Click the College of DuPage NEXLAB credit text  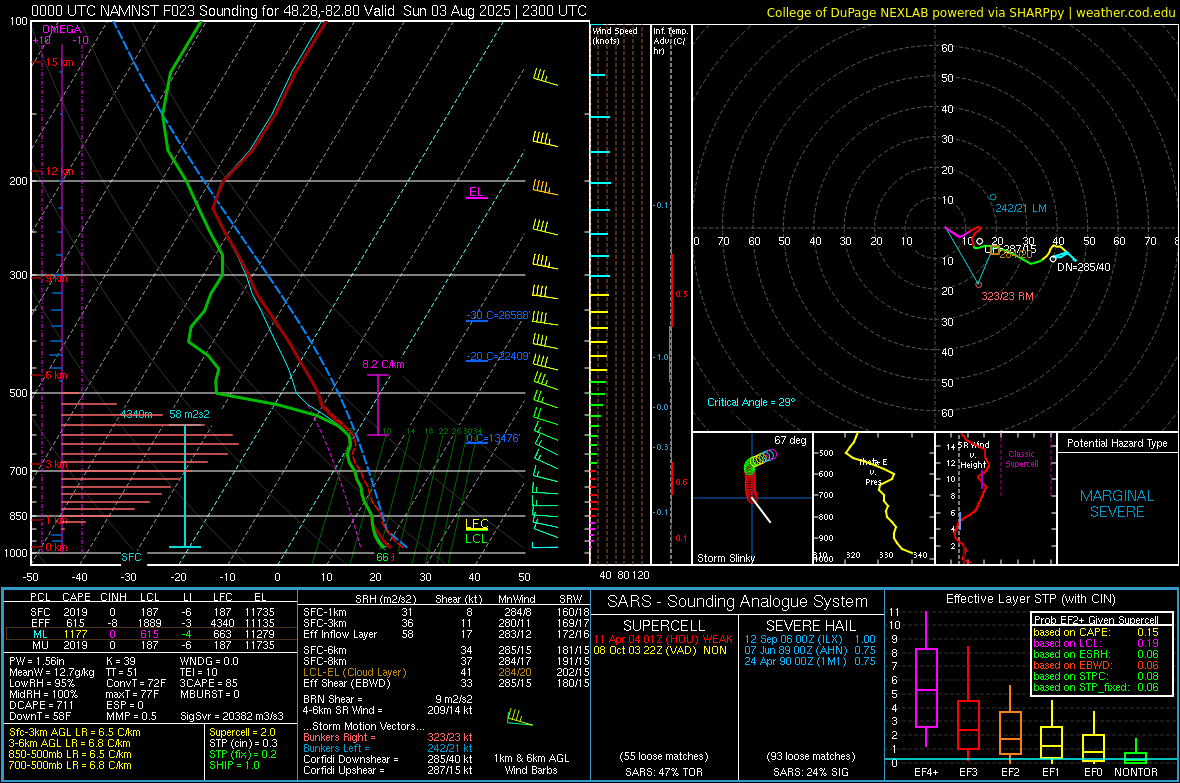pyautogui.click(x=970, y=12)
